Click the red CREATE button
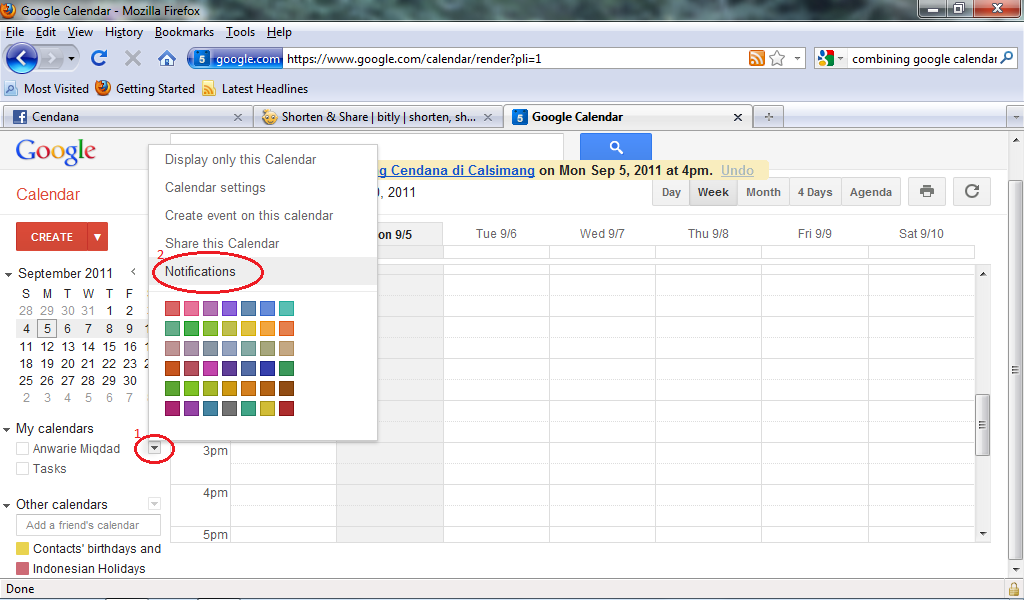Image resolution: width=1024 pixels, height=600 pixels. (52, 237)
